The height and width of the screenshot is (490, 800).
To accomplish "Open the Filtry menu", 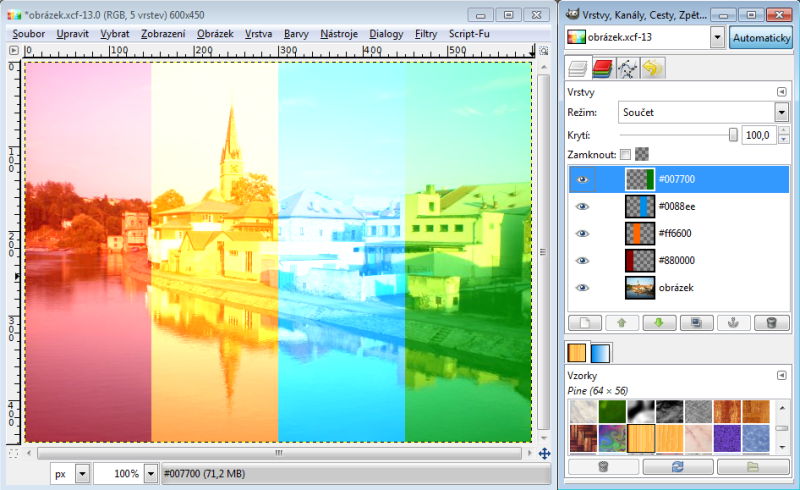I will pos(426,34).
